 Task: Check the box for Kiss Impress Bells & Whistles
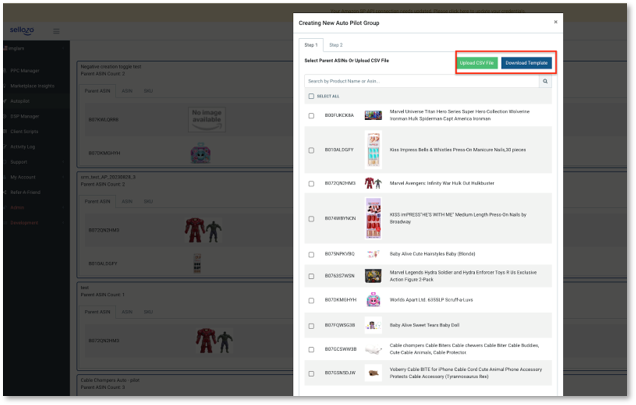point(311,150)
